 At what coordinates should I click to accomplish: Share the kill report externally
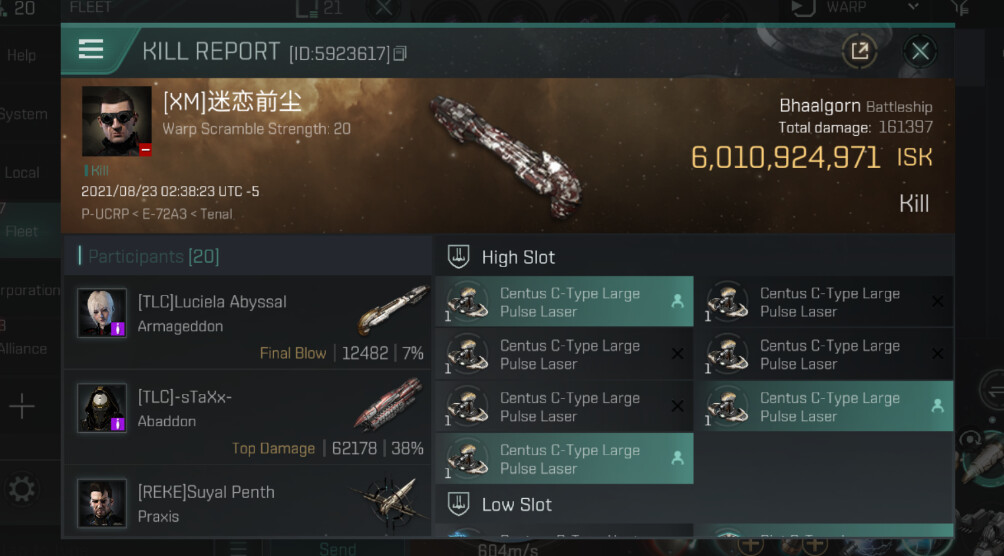coord(858,51)
